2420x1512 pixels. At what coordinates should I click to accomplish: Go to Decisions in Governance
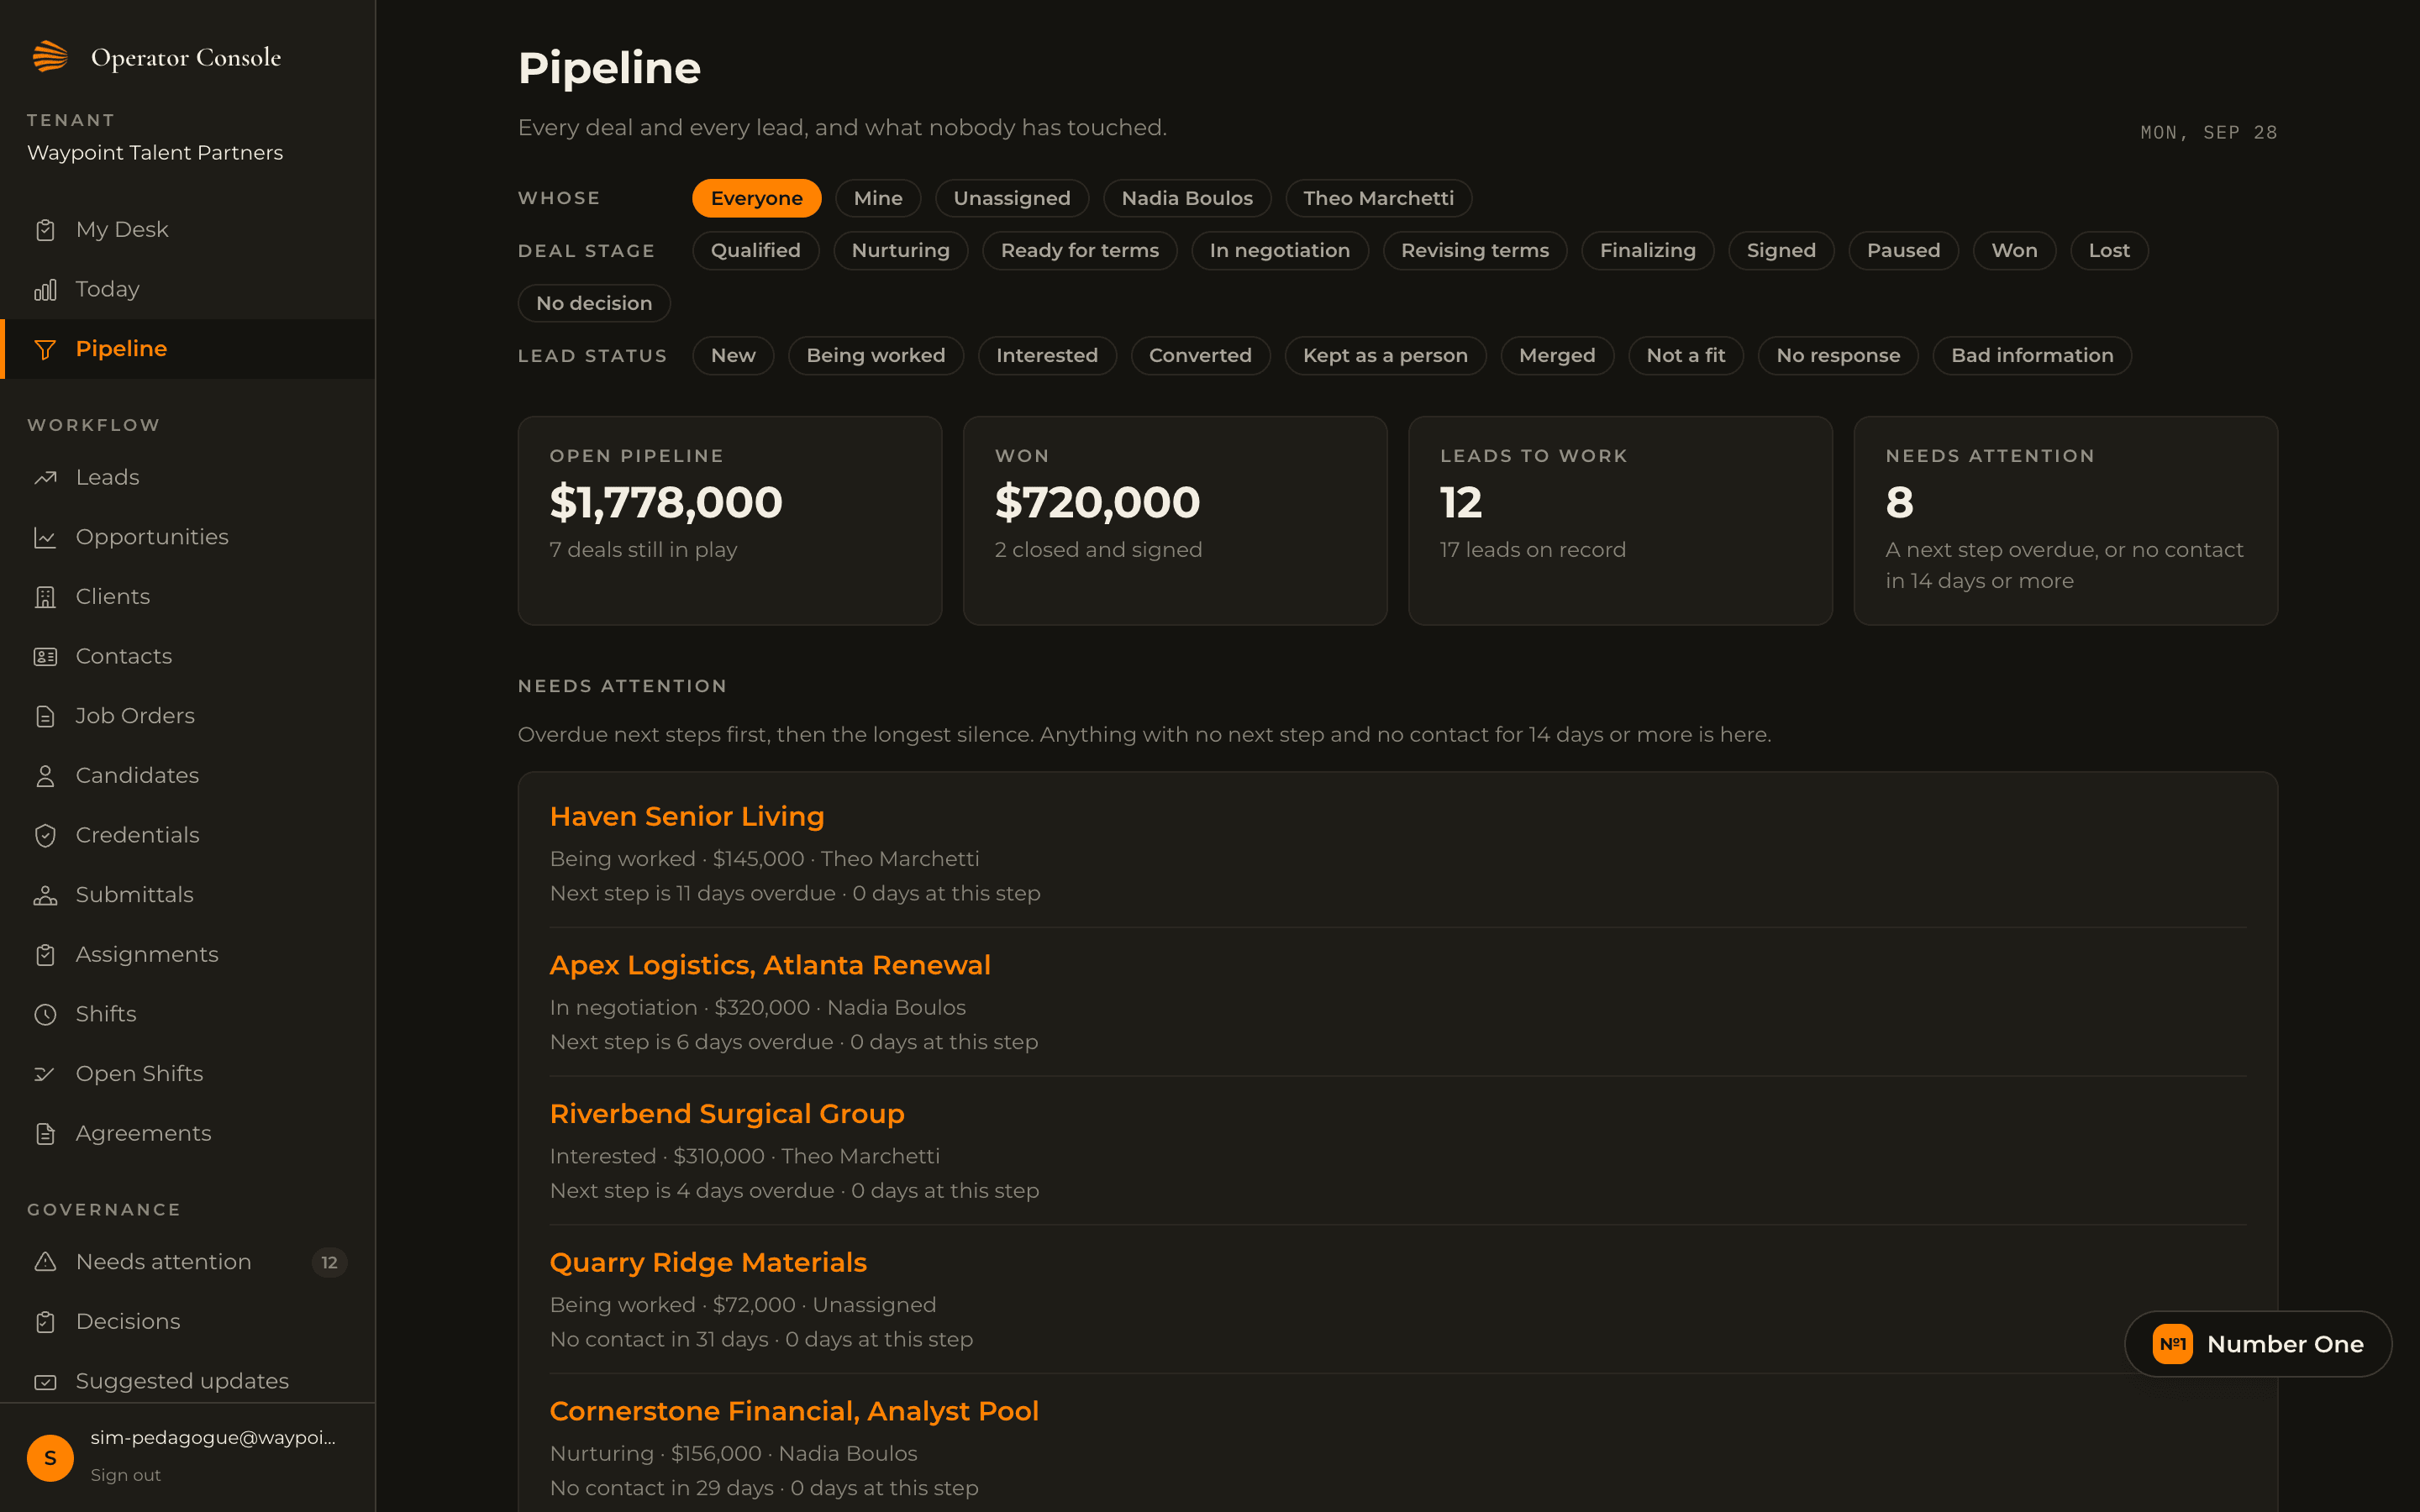coord(188,1322)
